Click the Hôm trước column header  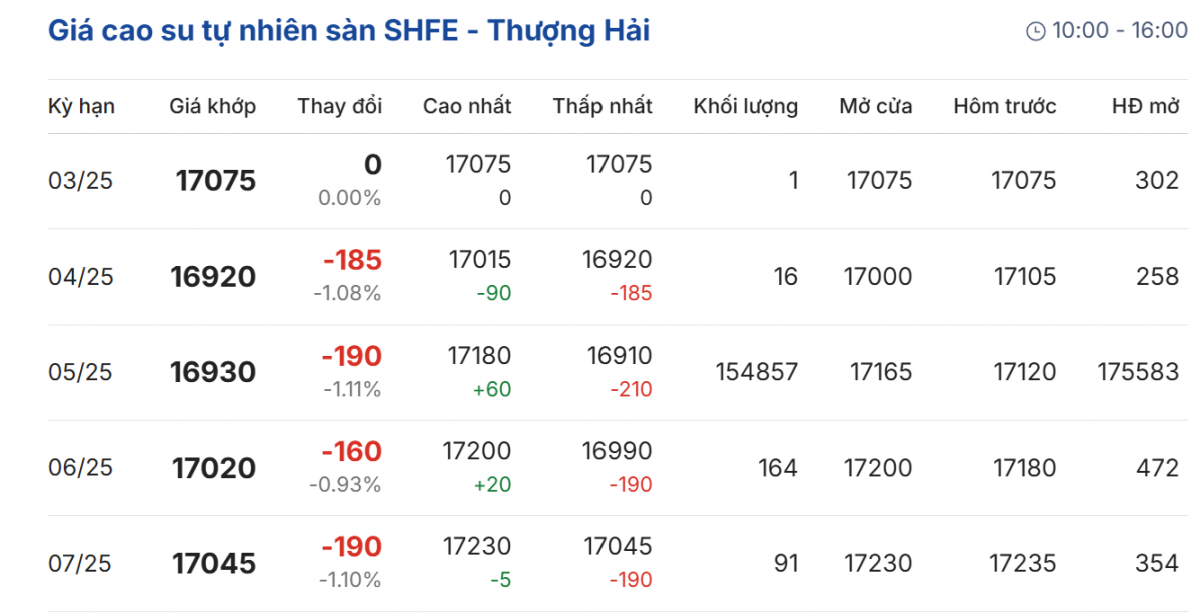coord(1004,106)
